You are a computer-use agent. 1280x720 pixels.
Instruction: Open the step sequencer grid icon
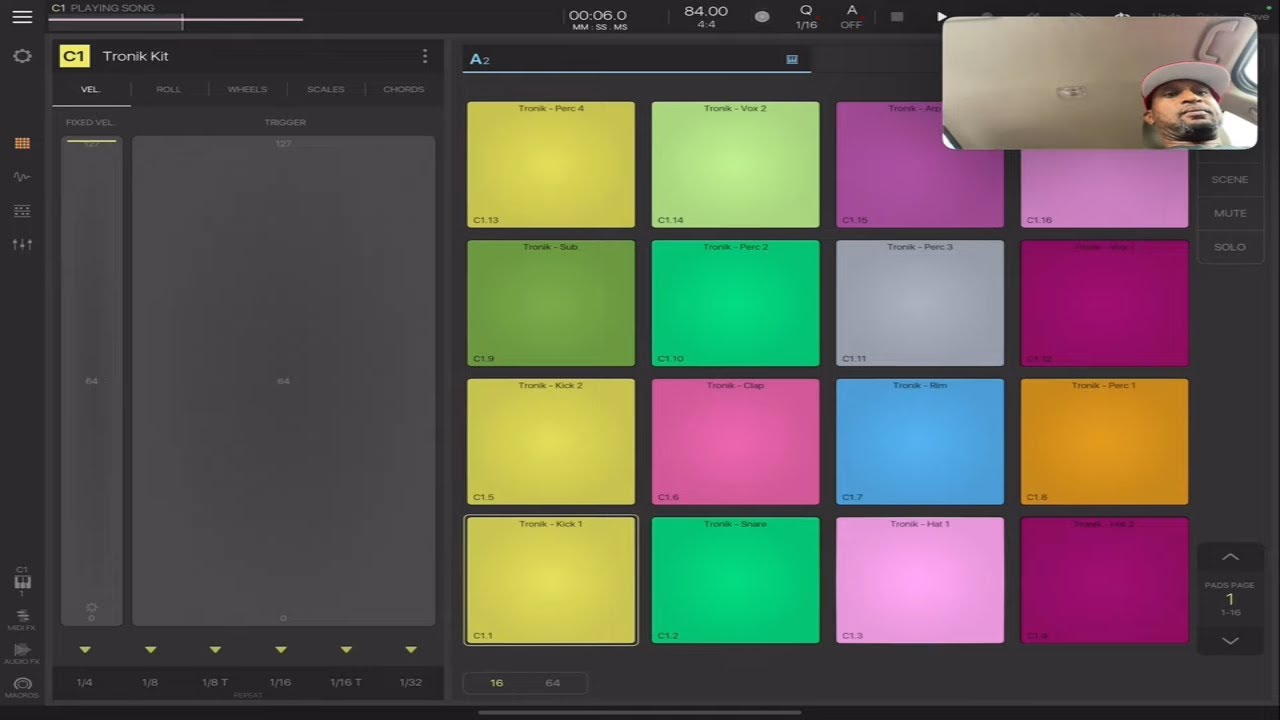click(22, 211)
